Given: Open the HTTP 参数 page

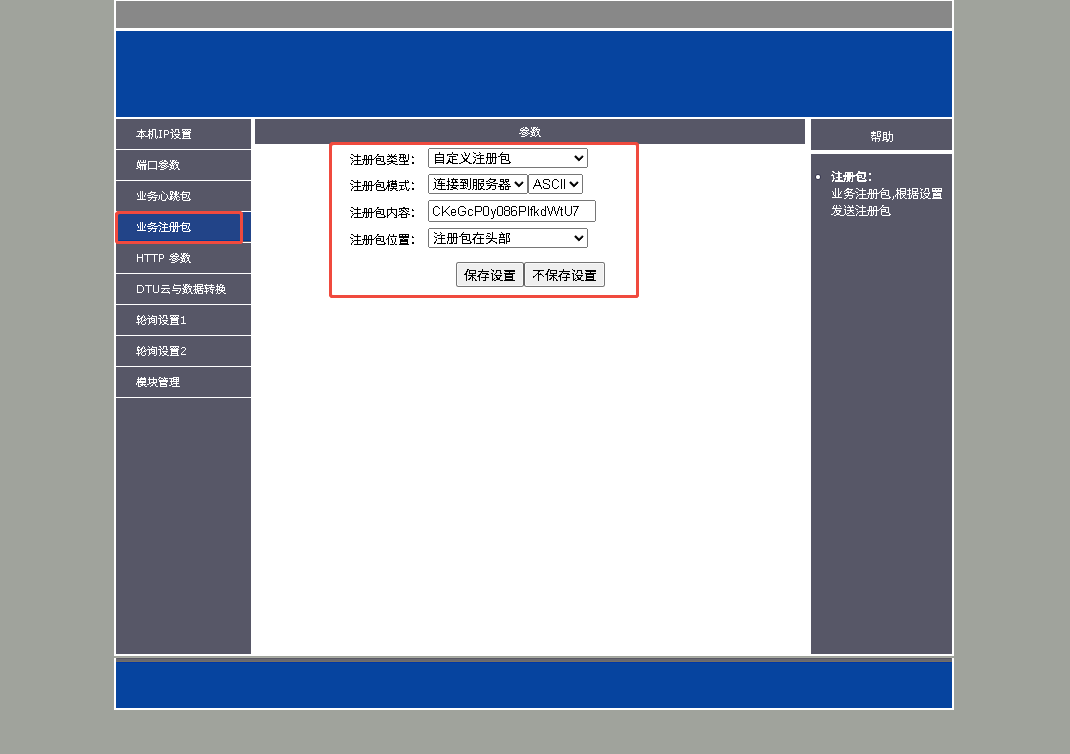Looking at the screenshot, I should (x=163, y=258).
